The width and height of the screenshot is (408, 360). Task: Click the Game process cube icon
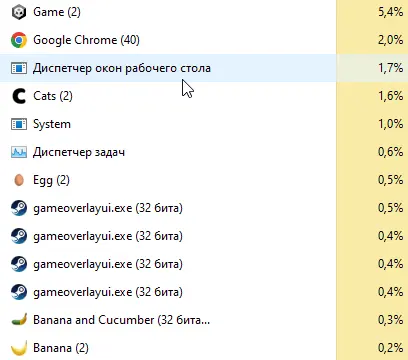coord(19,12)
